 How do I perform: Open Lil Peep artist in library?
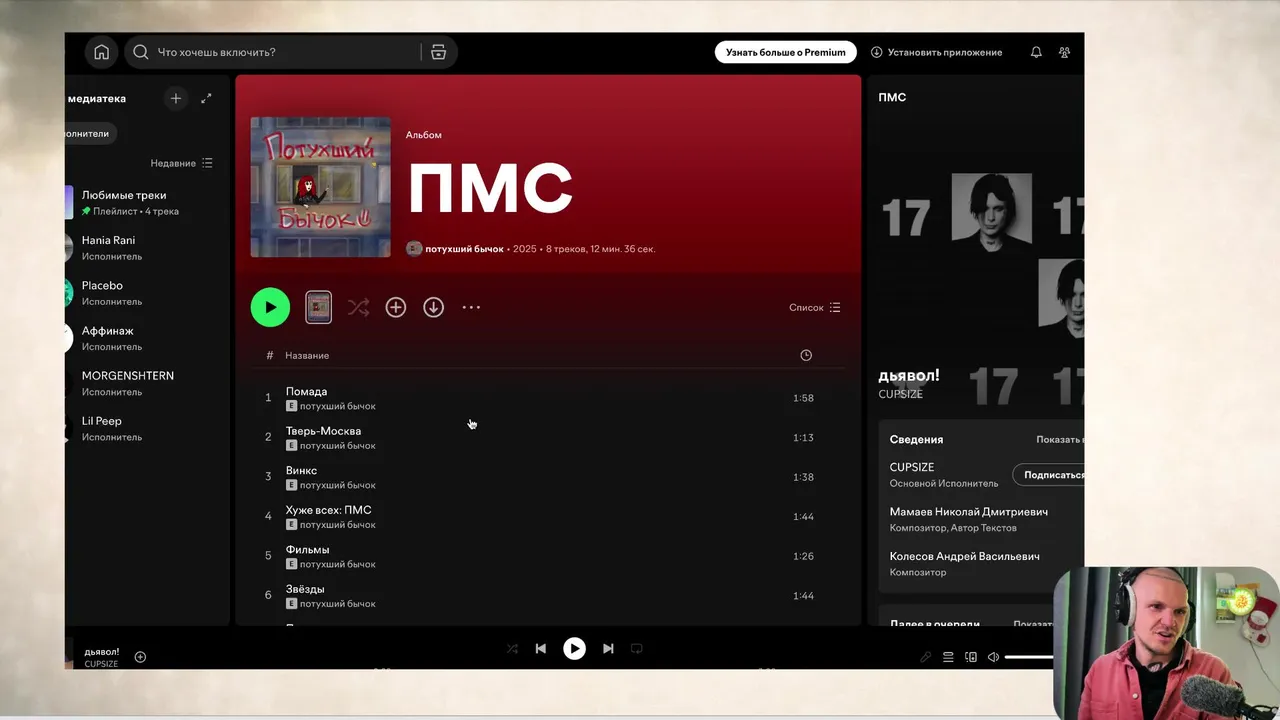147,428
